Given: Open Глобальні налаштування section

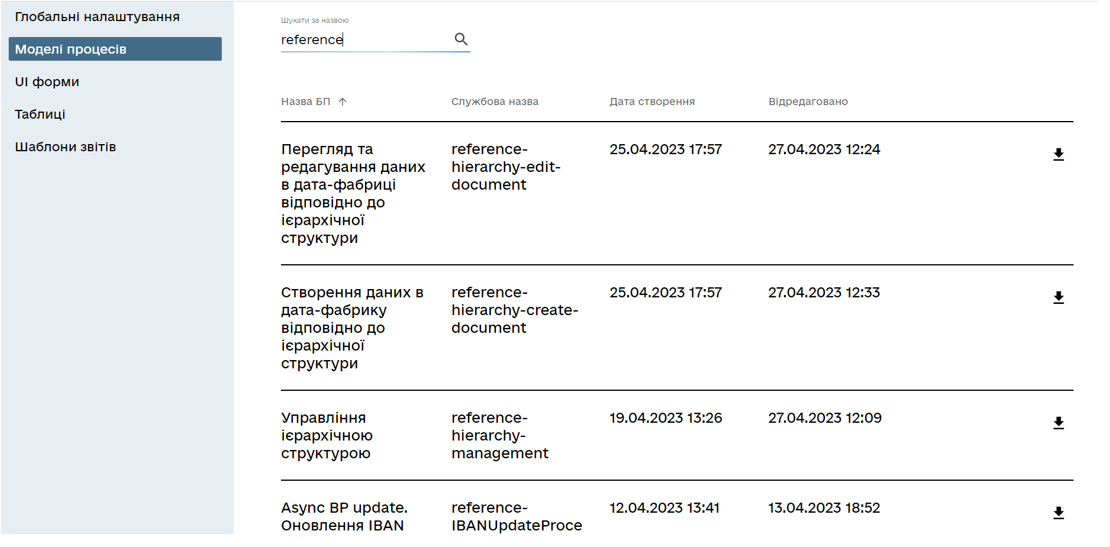Looking at the screenshot, I should (97, 16).
